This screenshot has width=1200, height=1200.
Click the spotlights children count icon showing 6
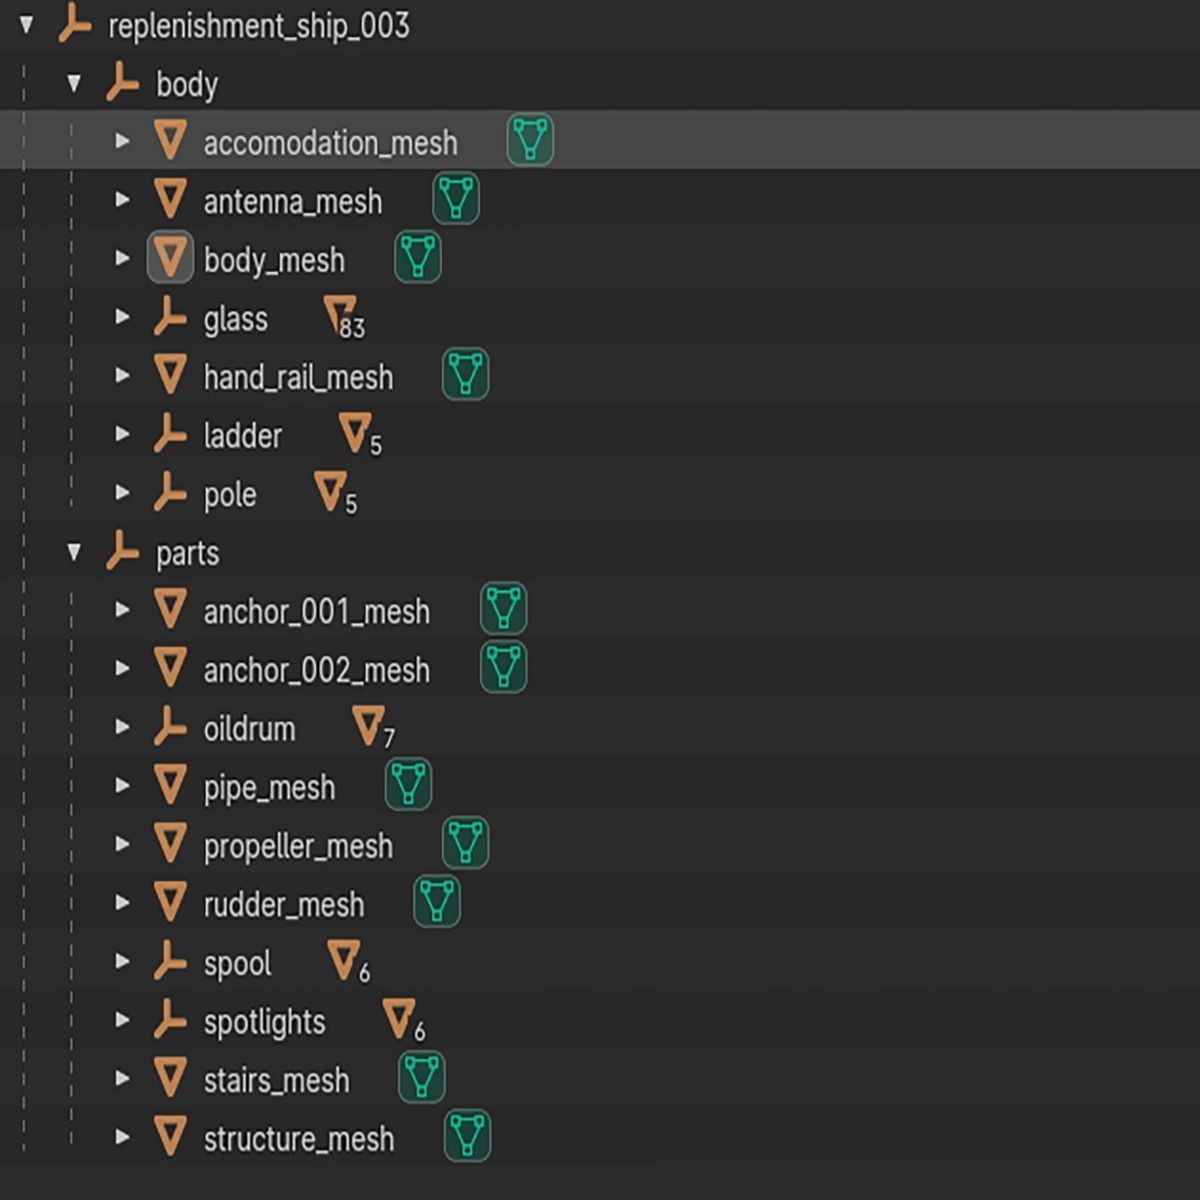pos(404,1021)
